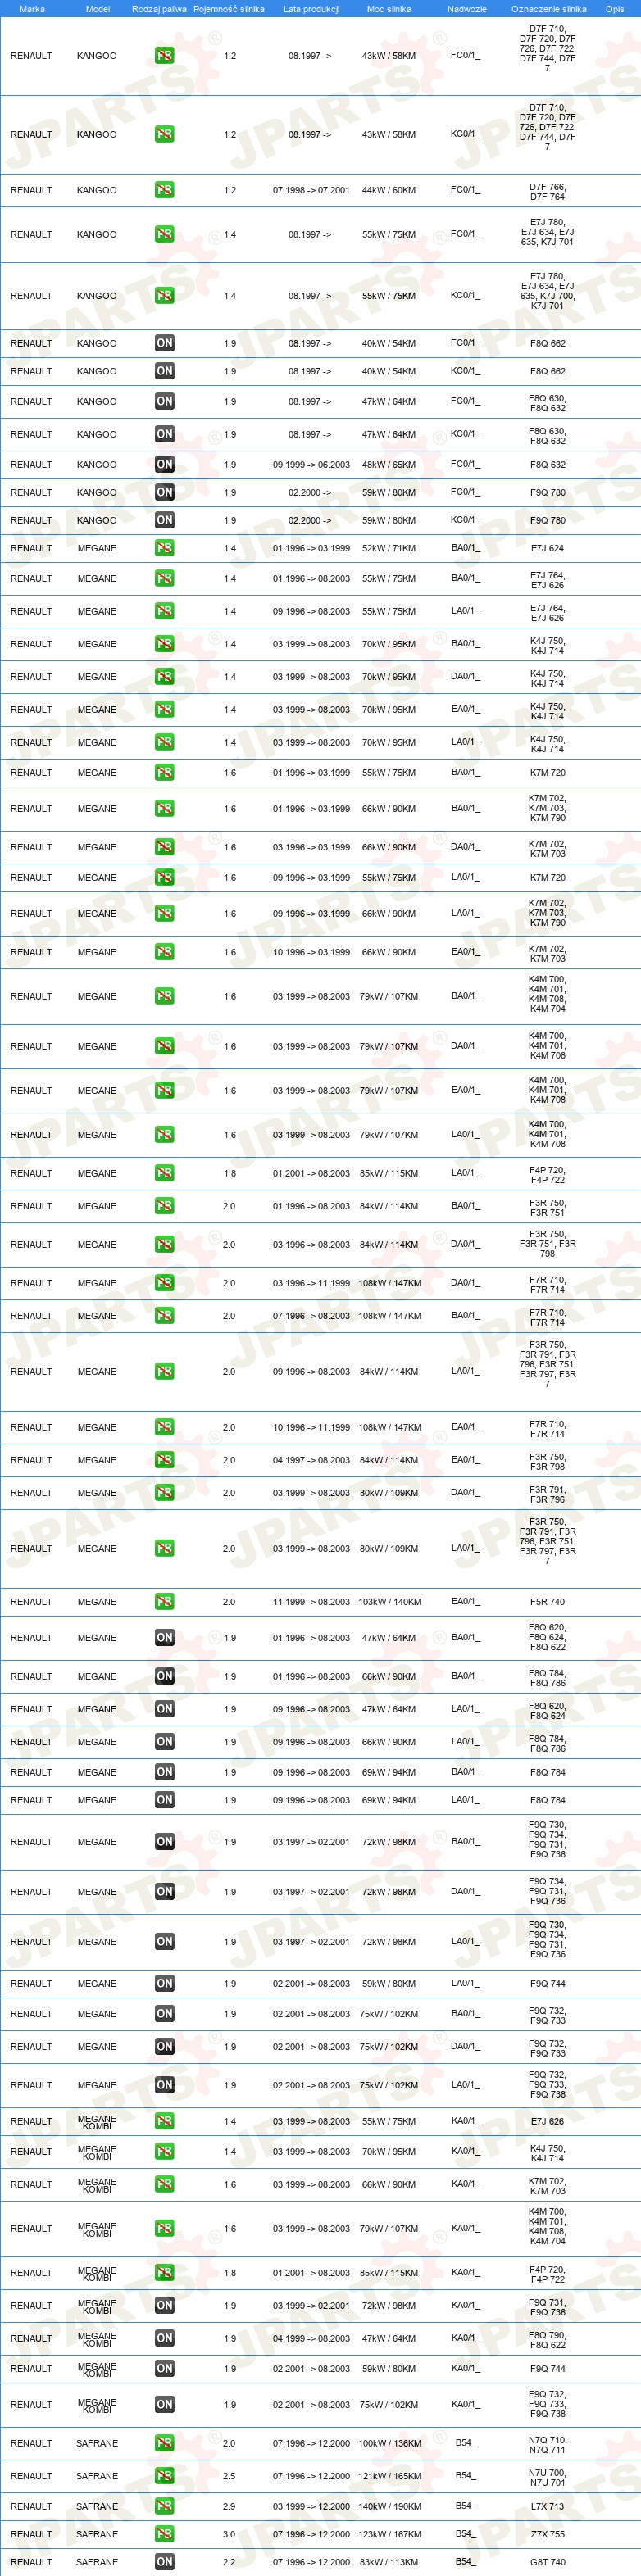Select the engine capacity cell '2.9'
This screenshot has height=2576, width=641.
pos(229,2507)
